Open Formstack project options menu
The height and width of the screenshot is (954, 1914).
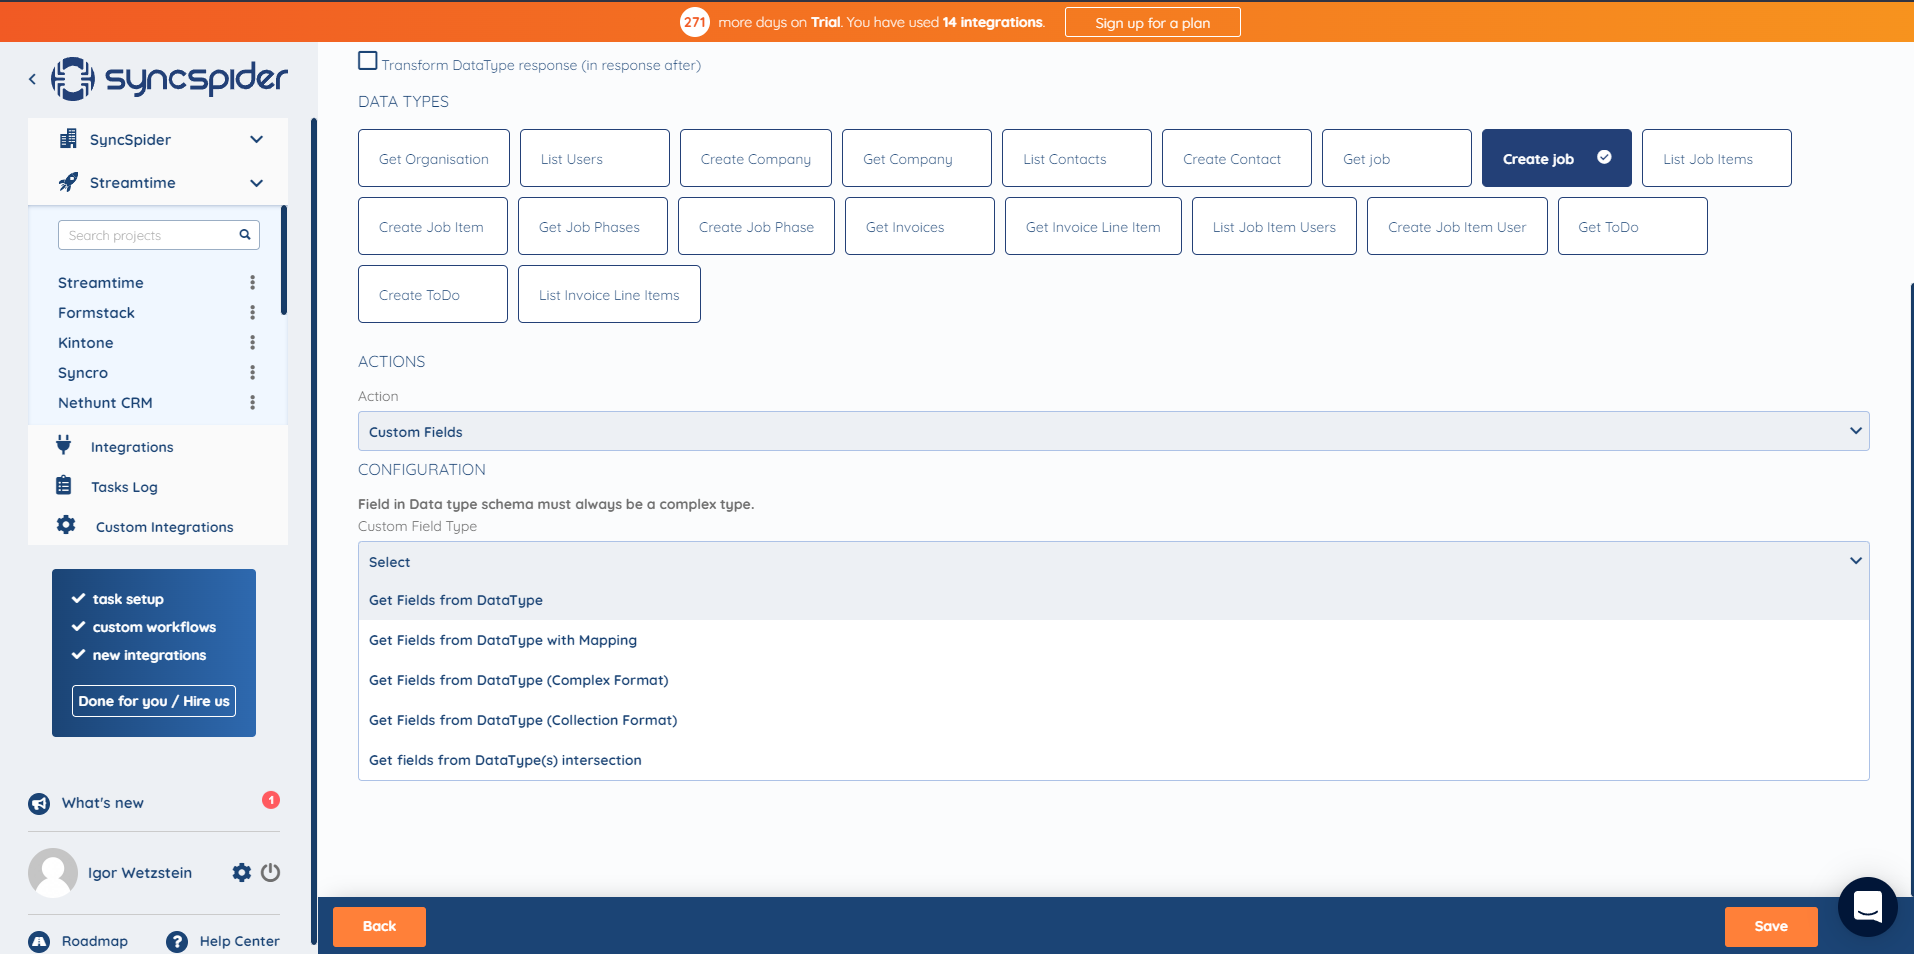[x=252, y=313]
